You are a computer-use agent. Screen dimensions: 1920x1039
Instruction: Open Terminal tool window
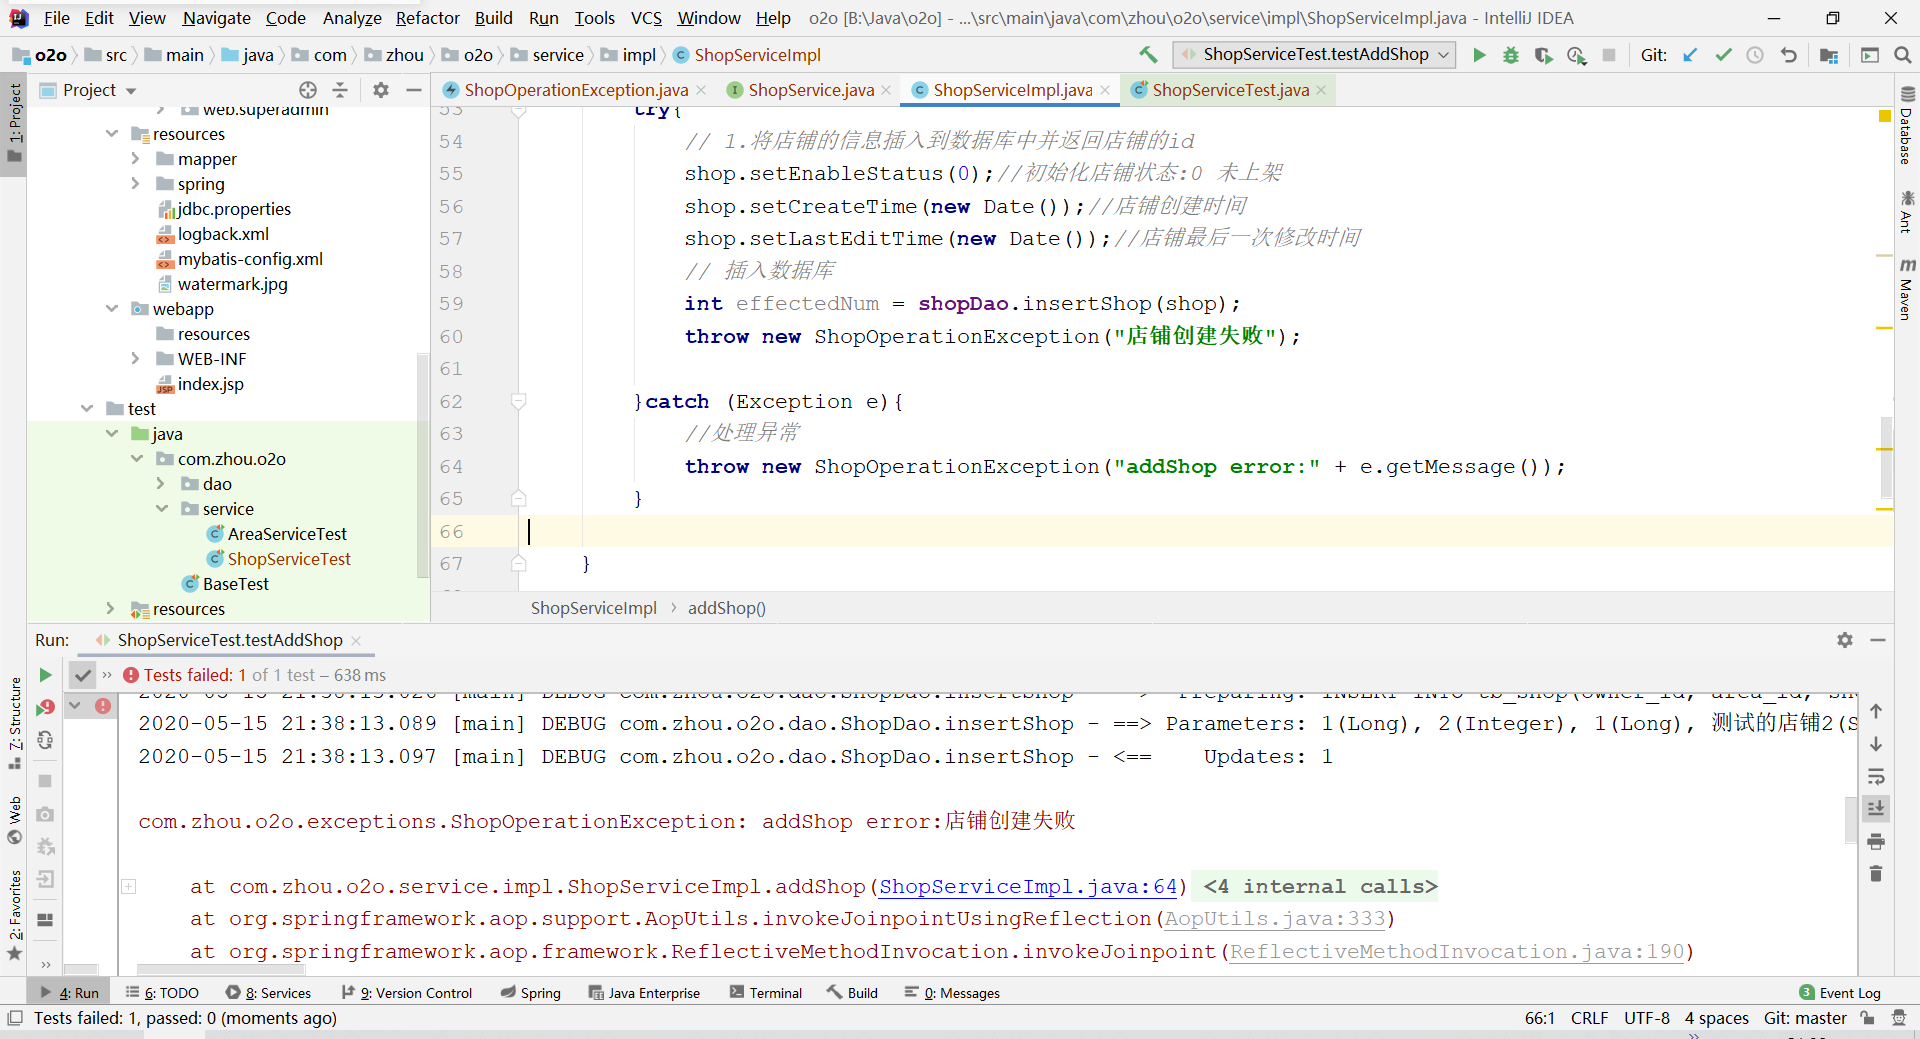766,993
